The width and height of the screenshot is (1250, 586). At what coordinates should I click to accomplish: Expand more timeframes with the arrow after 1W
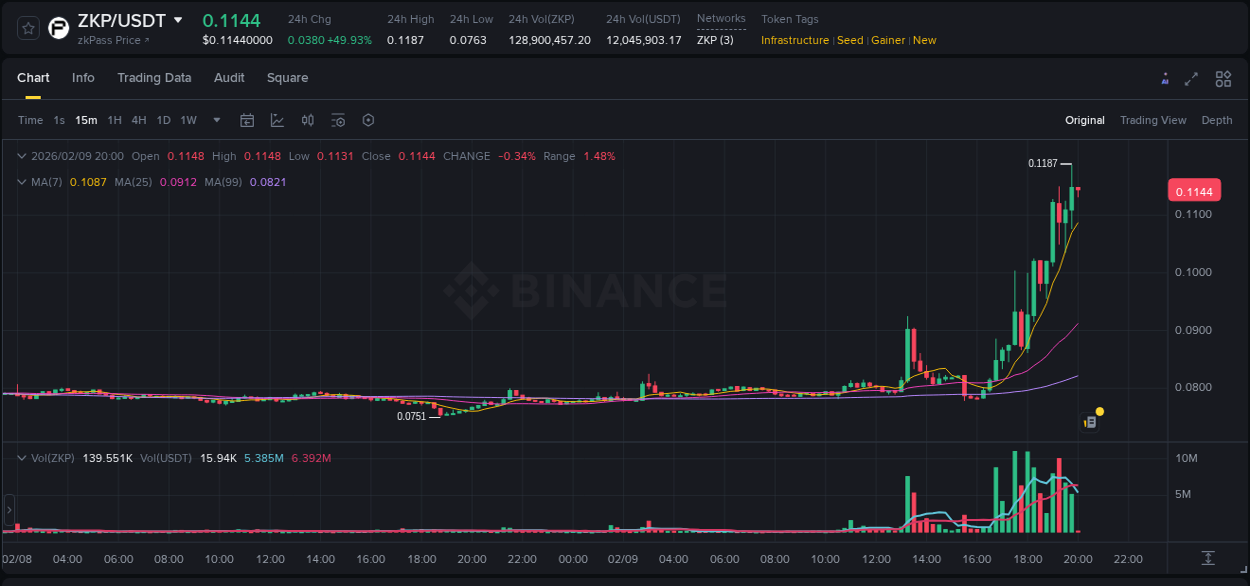click(215, 120)
